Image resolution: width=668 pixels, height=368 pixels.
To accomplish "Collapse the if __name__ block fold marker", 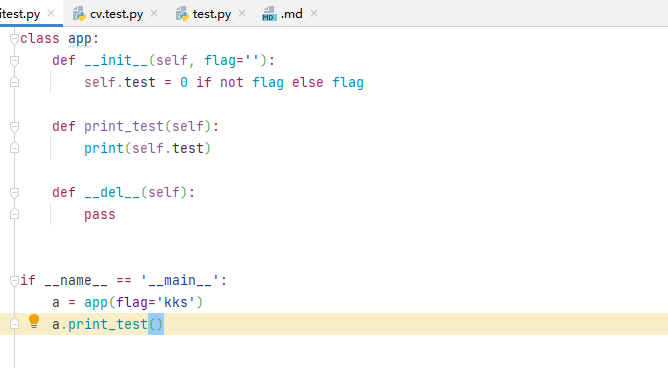I will [x=14, y=280].
